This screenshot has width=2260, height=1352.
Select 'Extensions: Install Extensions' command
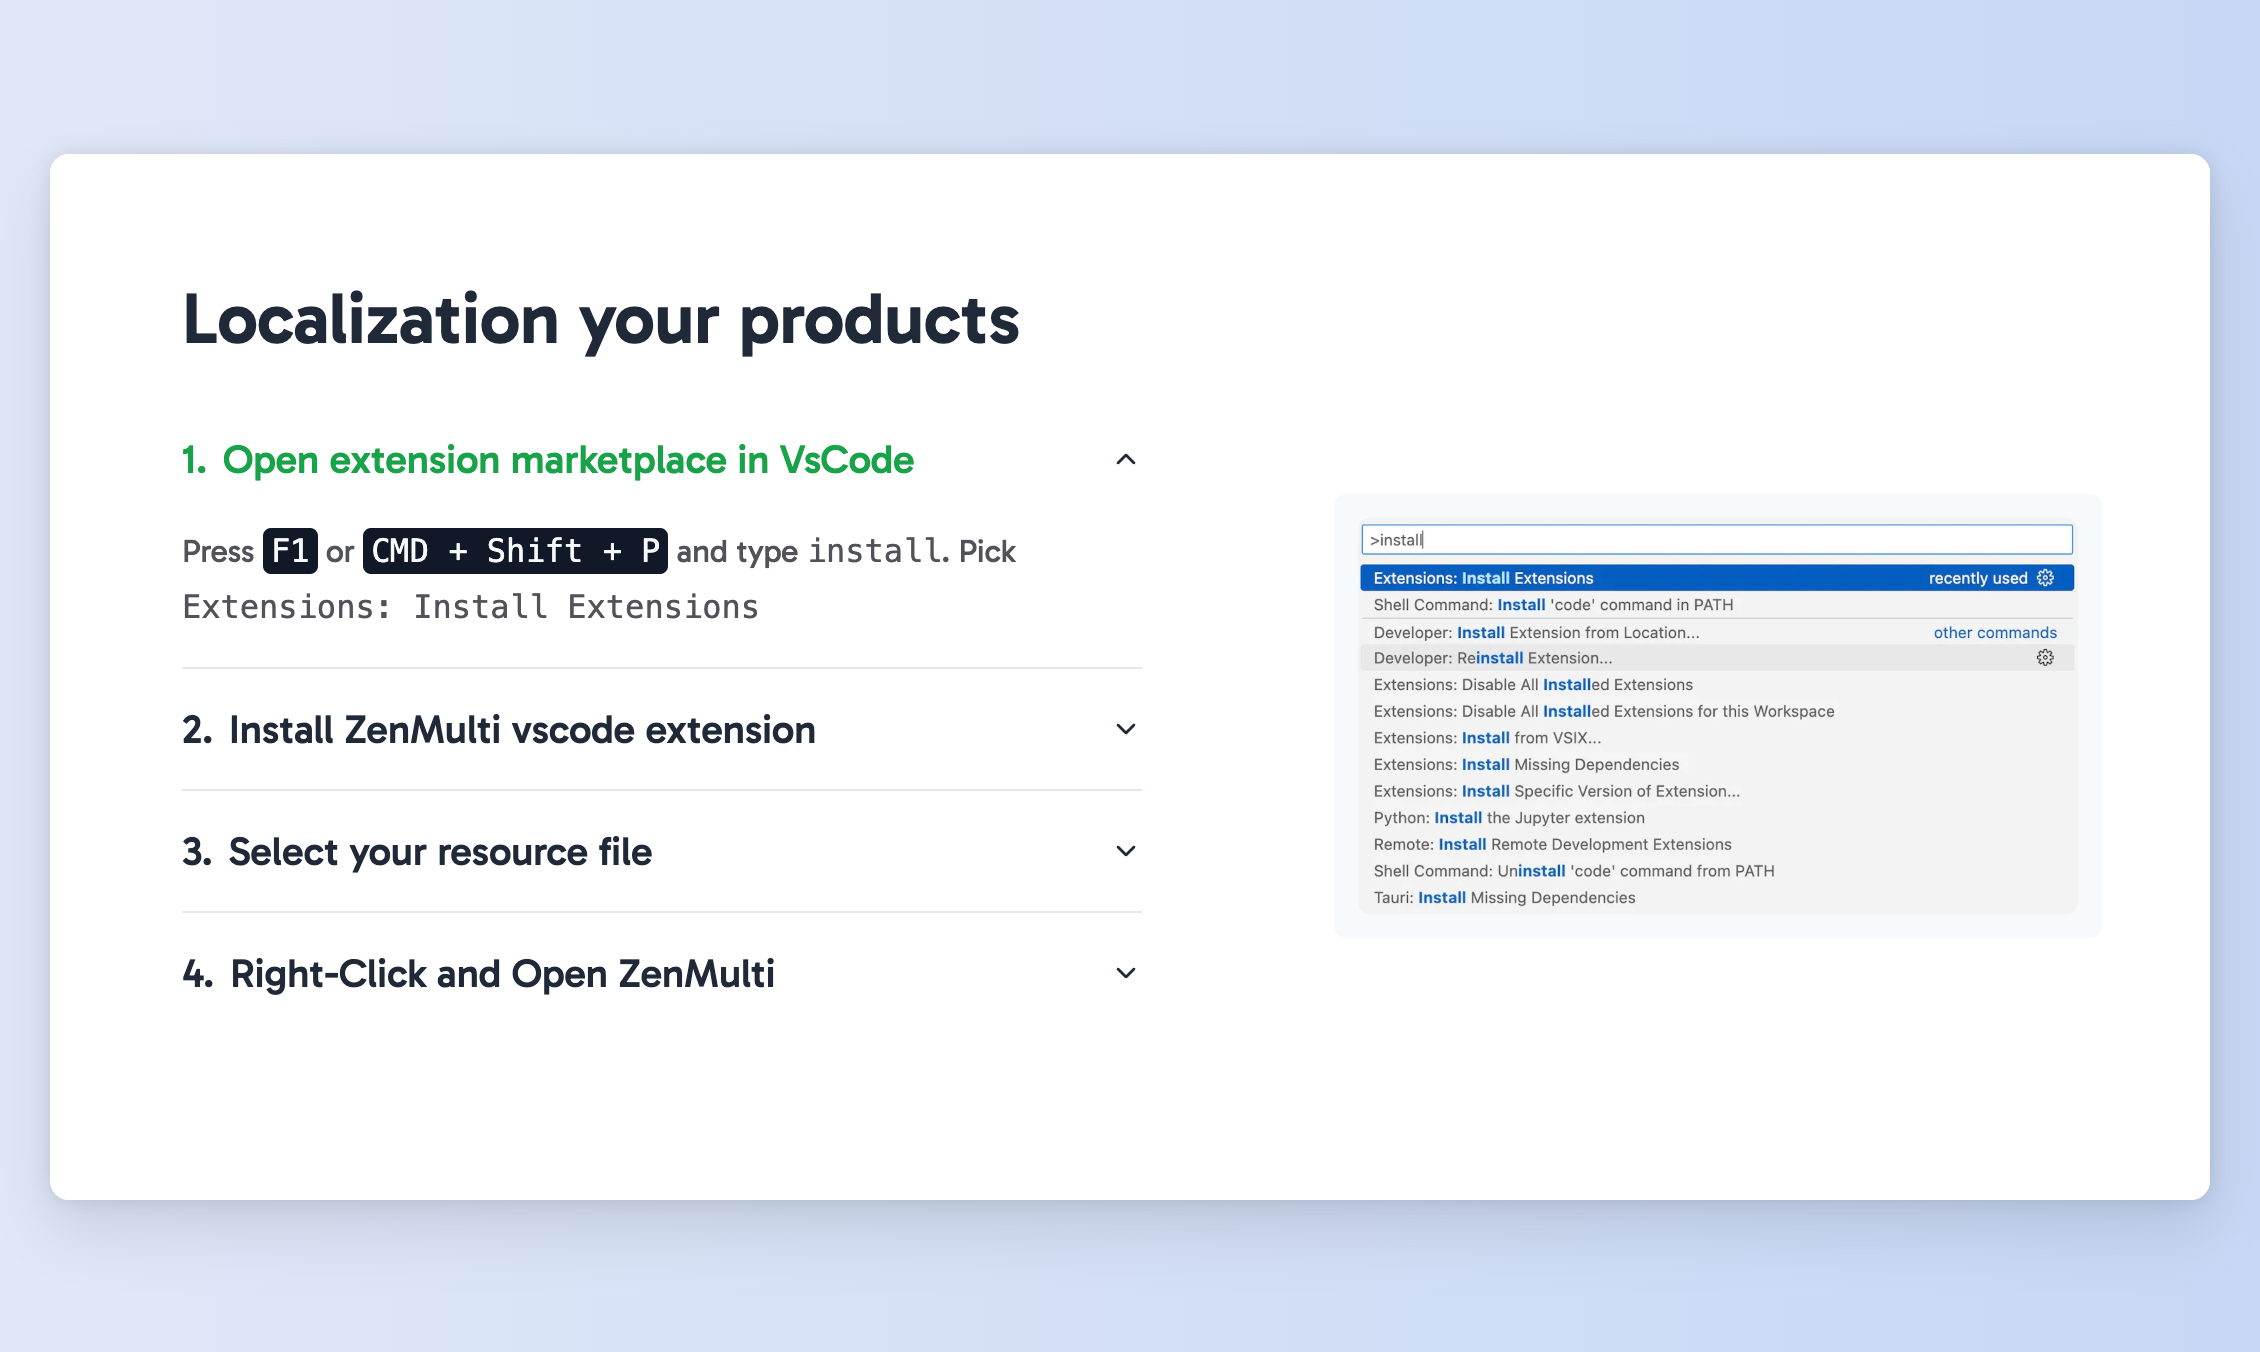coord(1483,578)
